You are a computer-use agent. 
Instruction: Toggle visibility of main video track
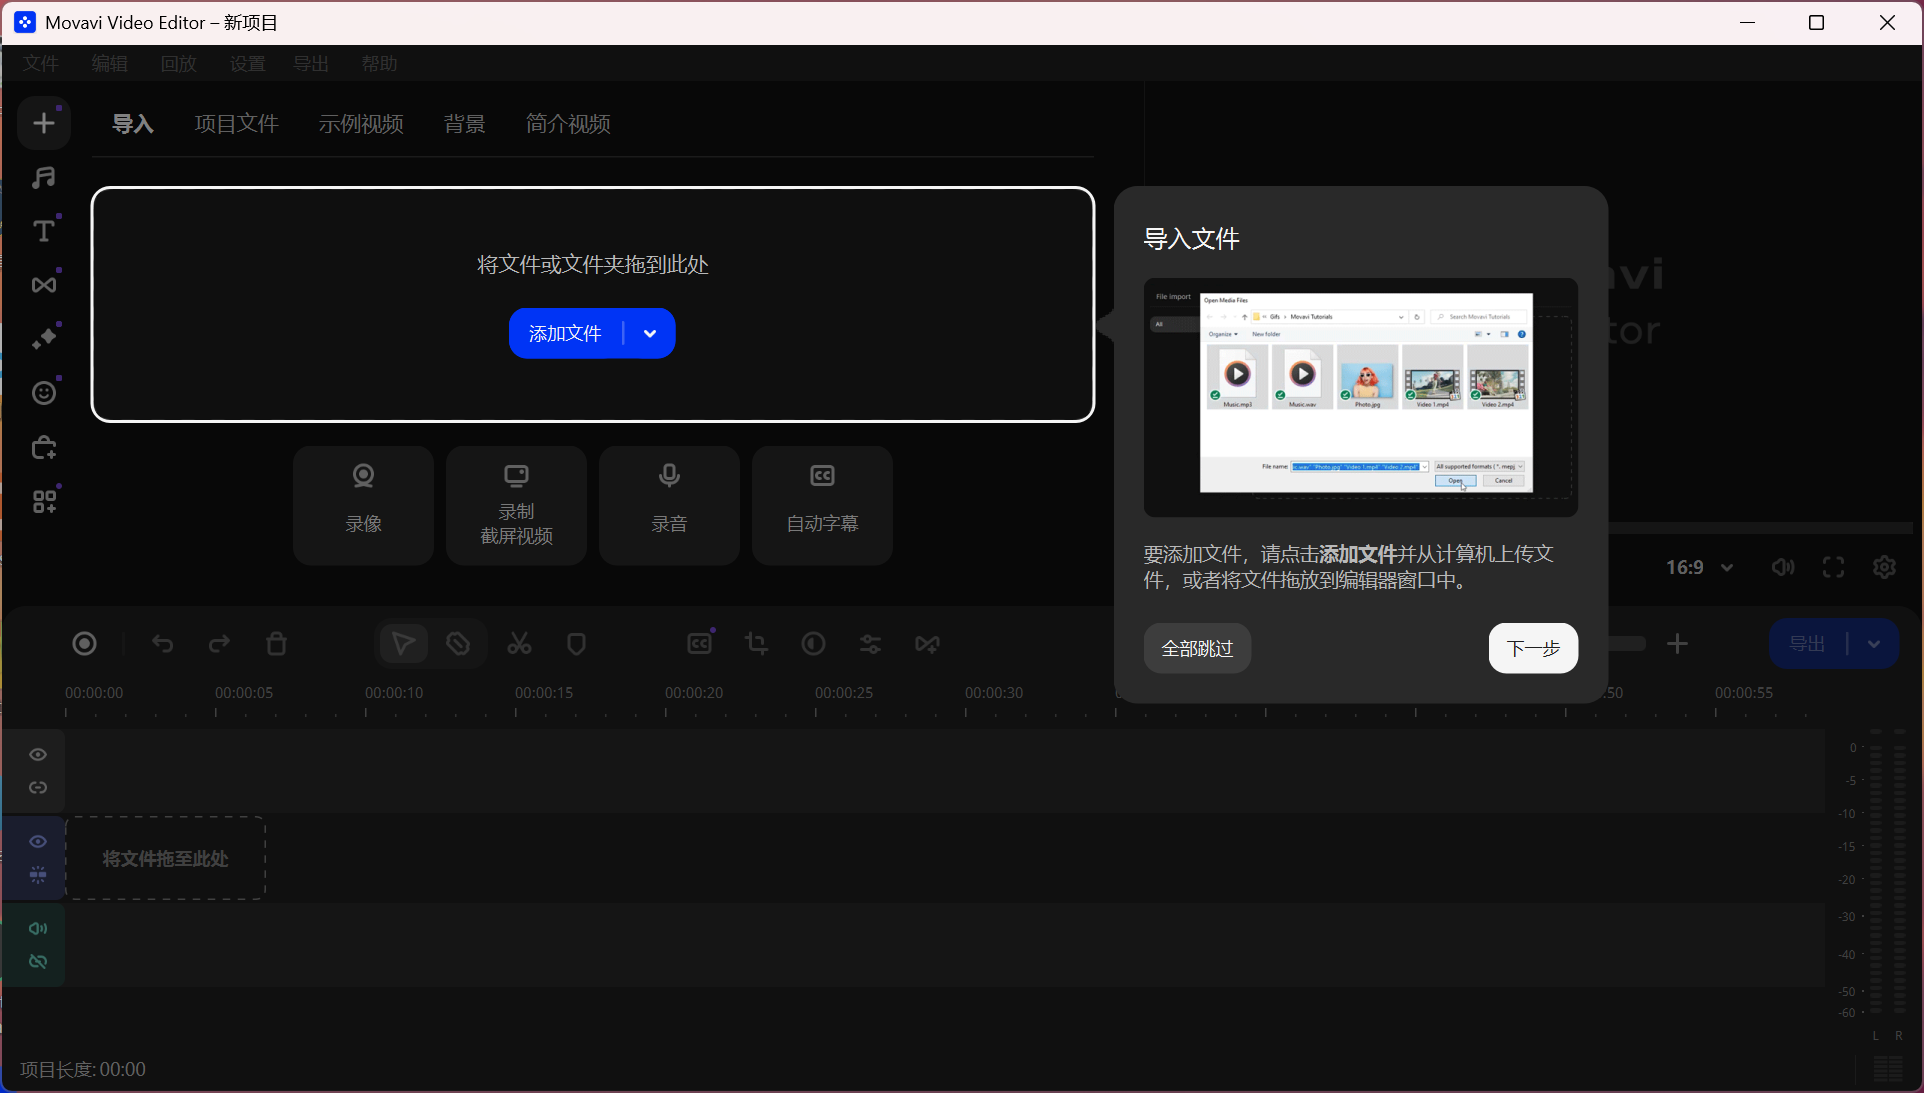point(38,842)
